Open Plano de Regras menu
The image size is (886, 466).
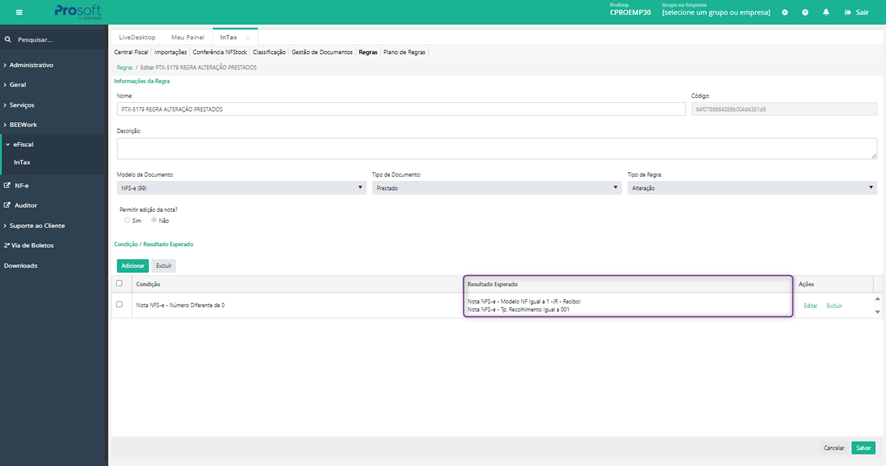tap(405, 52)
